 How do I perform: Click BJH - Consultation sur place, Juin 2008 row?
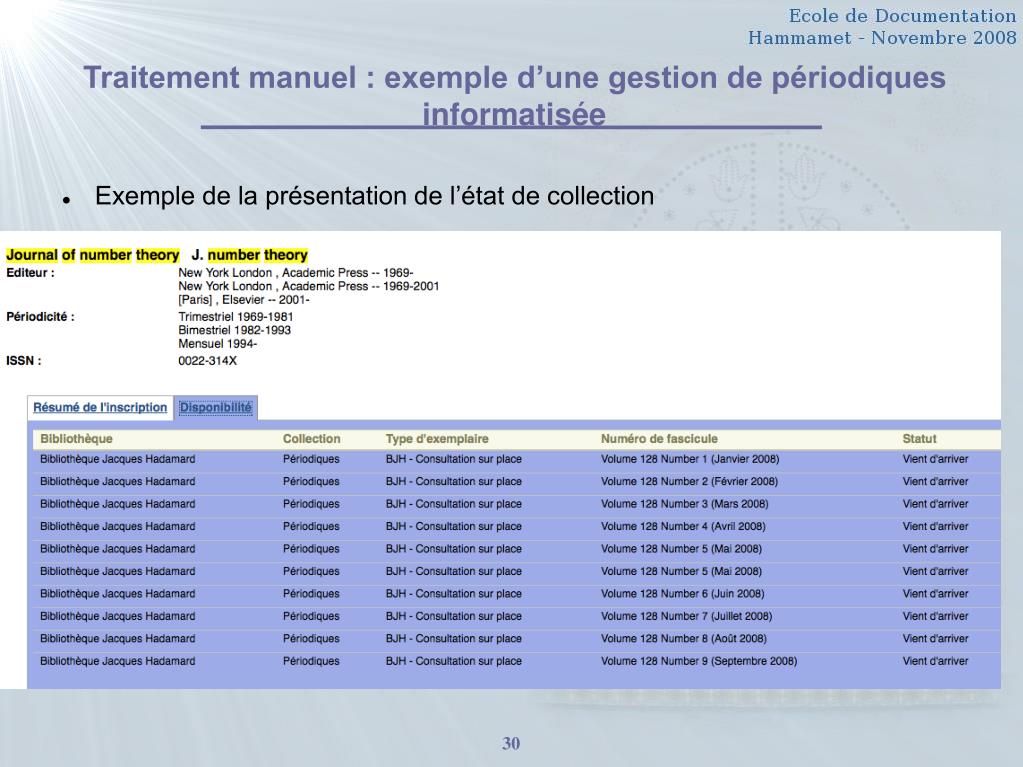click(453, 594)
